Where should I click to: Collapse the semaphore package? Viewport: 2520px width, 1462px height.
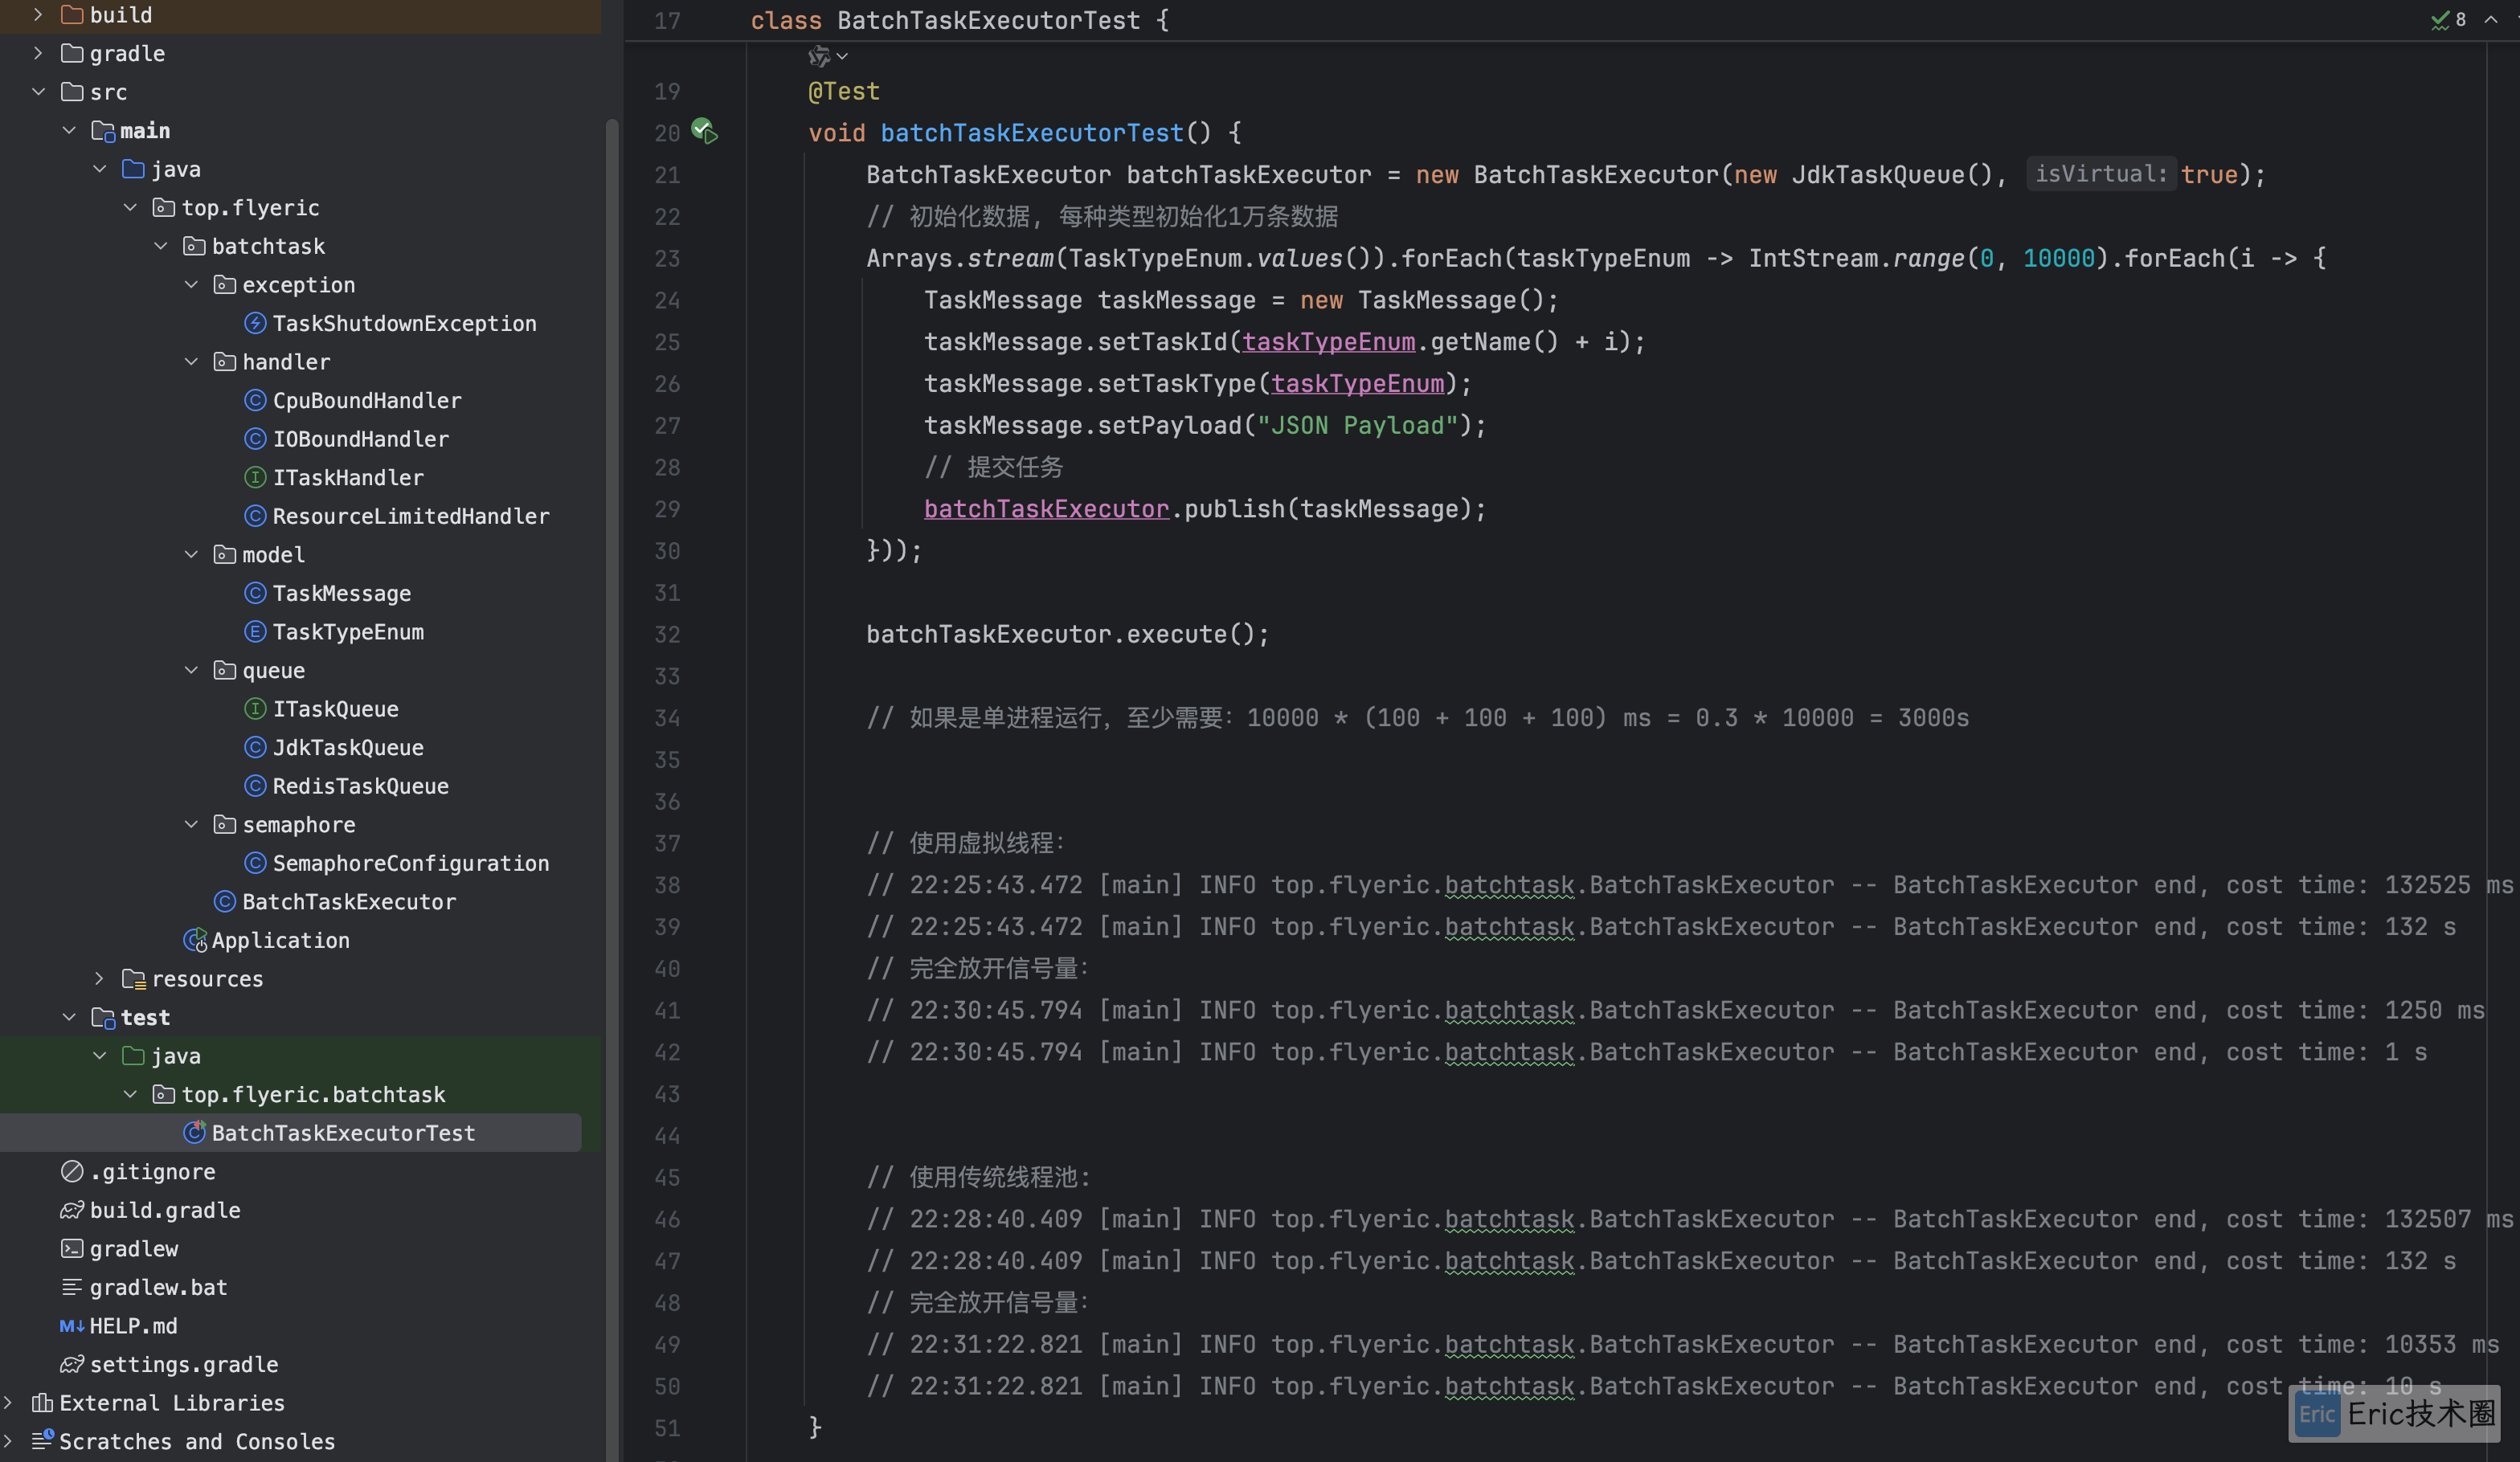(191, 824)
